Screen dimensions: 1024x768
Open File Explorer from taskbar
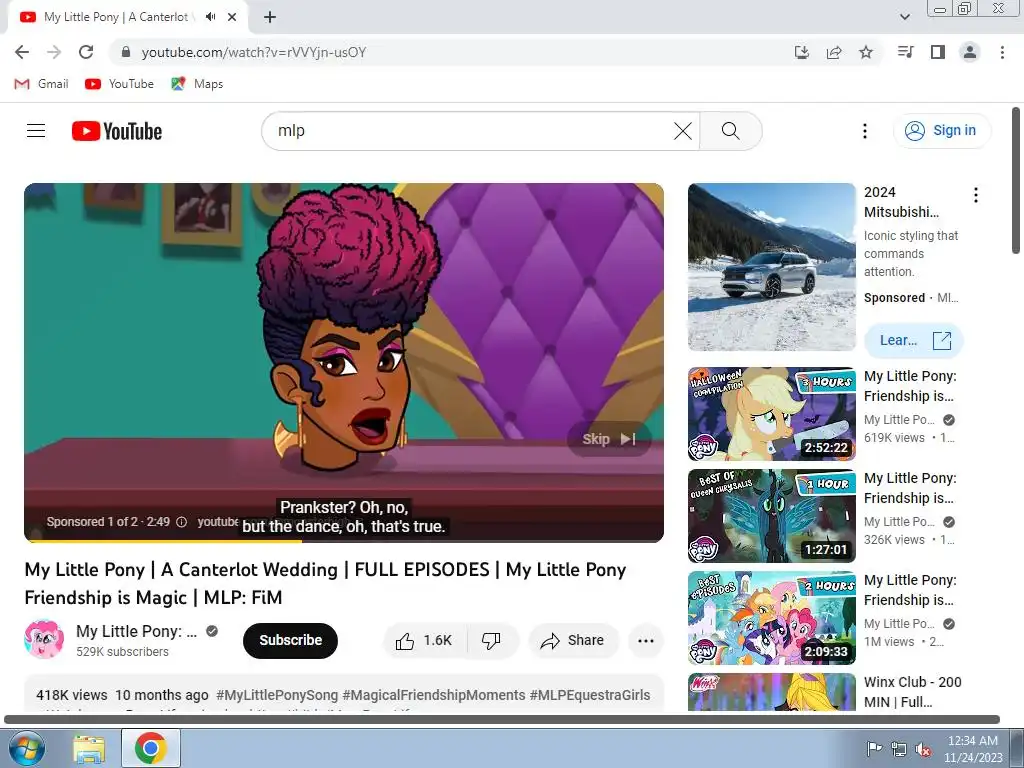(89, 748)
